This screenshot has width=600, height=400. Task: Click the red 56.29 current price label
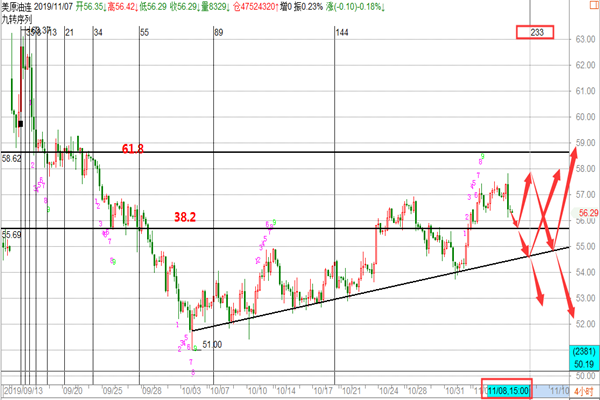[x=587, y=213]
